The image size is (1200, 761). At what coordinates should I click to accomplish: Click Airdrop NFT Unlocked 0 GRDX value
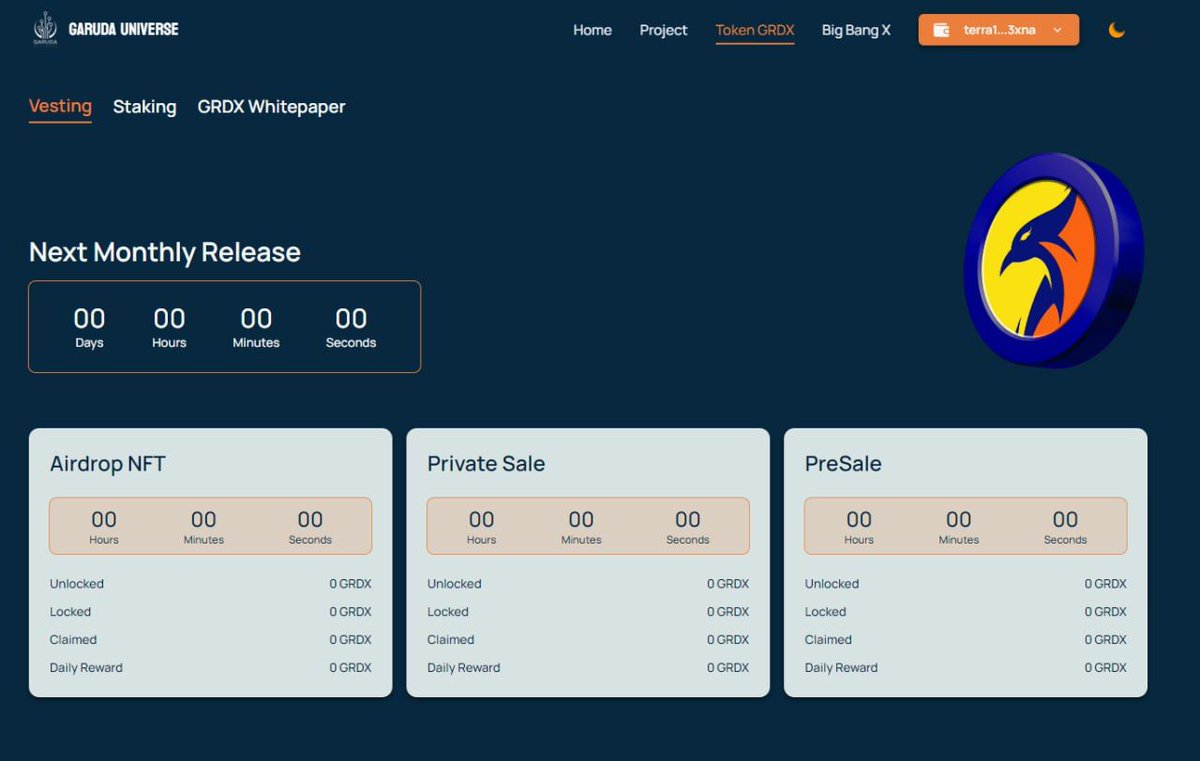point(350,584)
